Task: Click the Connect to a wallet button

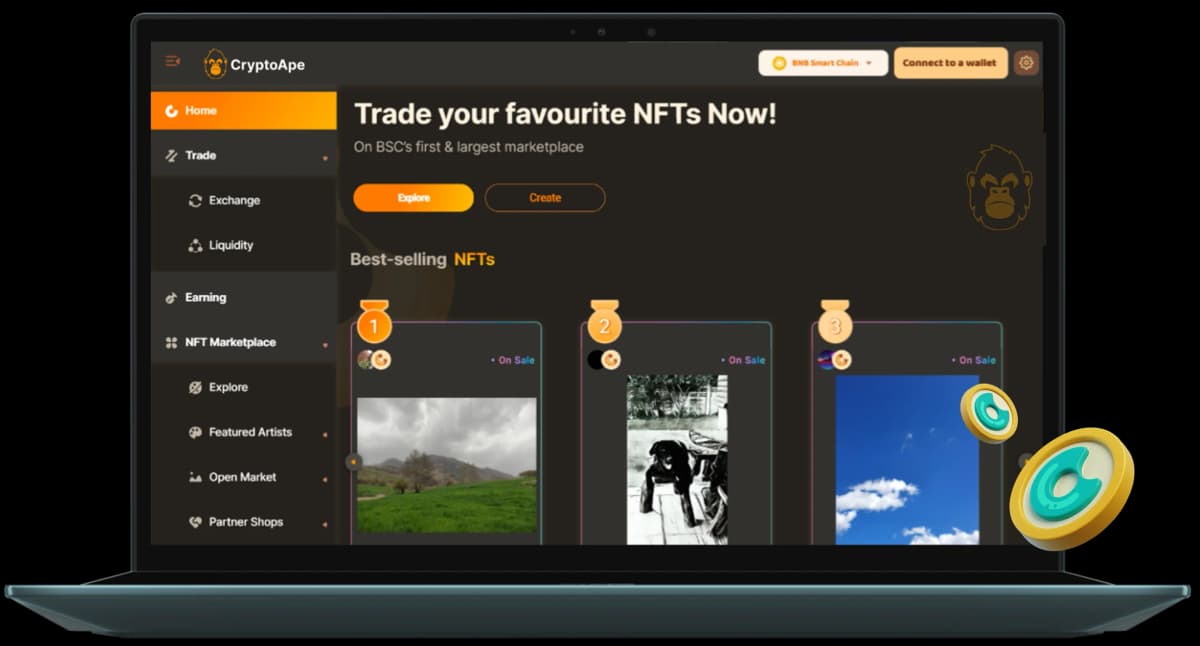Action: pyautogui.click(x=949, y=63)
